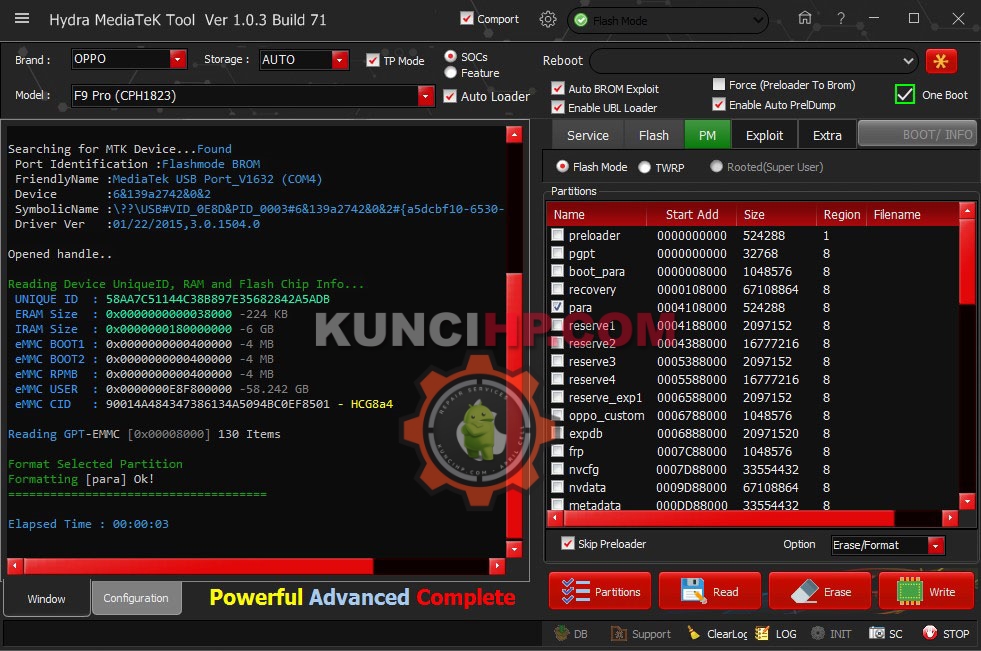Click the INIT gear icon
981x651 pixels.
click(x=831, y=633)
